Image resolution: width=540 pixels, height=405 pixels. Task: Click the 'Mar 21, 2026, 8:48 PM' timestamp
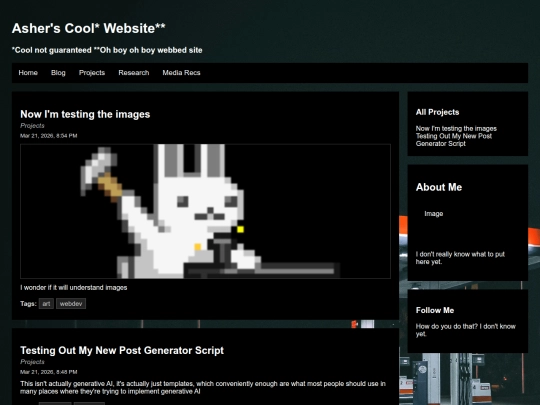click(x=49, y=372)
